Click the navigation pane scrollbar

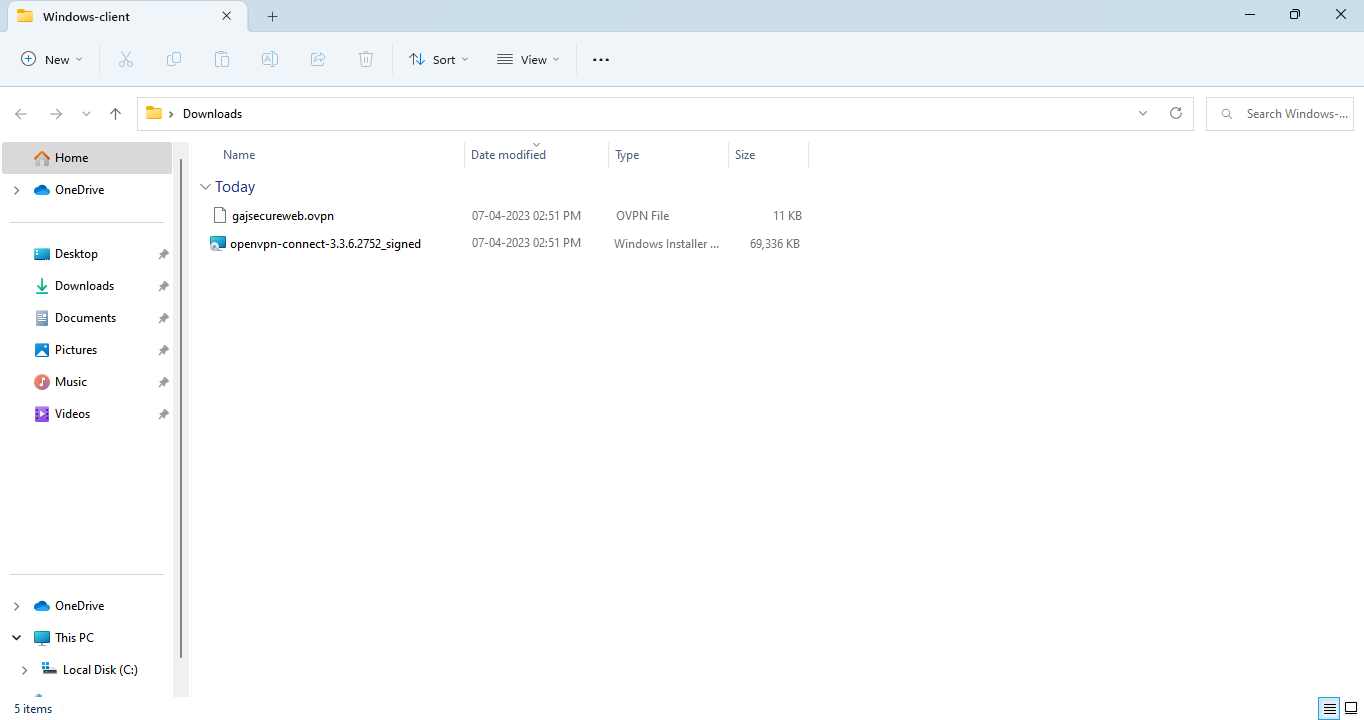coord(181,407)
